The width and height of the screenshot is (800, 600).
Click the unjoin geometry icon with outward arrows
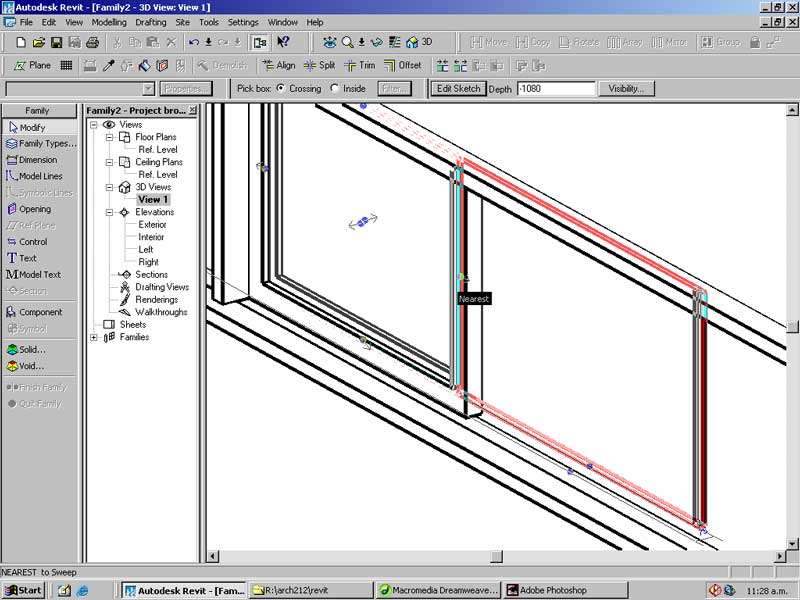[x=461, y=65]
